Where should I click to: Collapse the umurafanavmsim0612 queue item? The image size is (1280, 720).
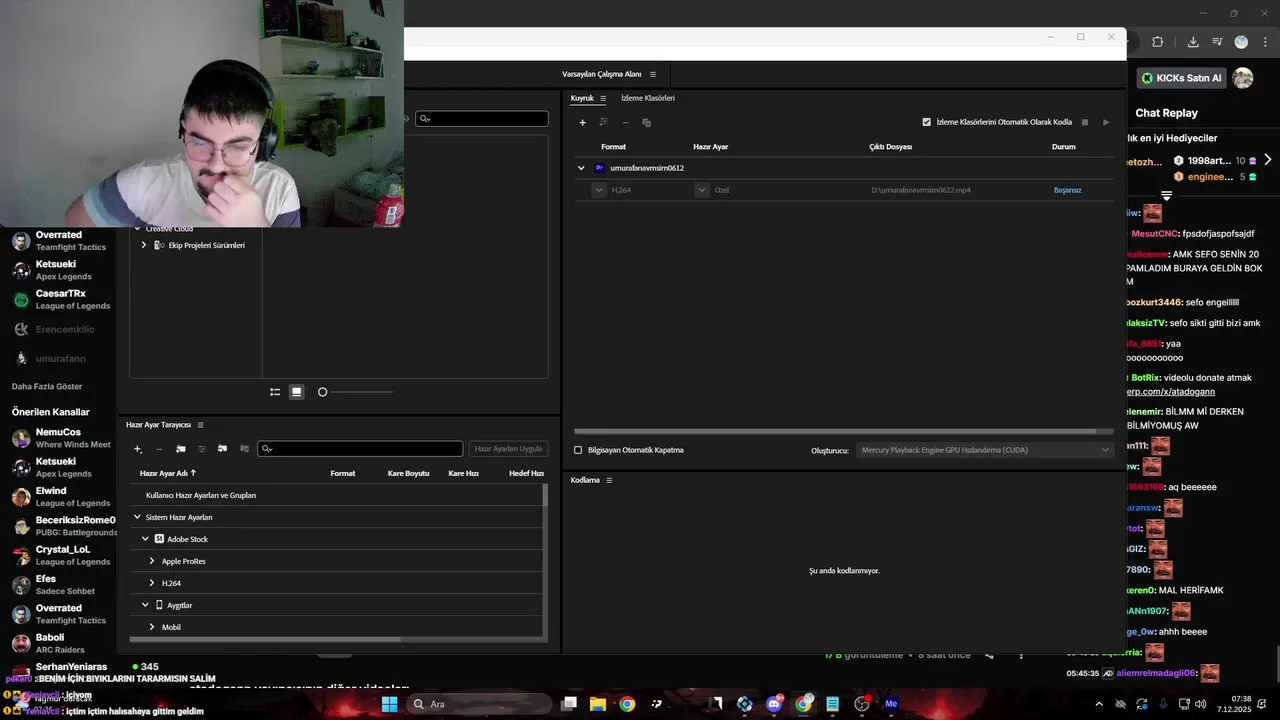click(x=581, y=168)
